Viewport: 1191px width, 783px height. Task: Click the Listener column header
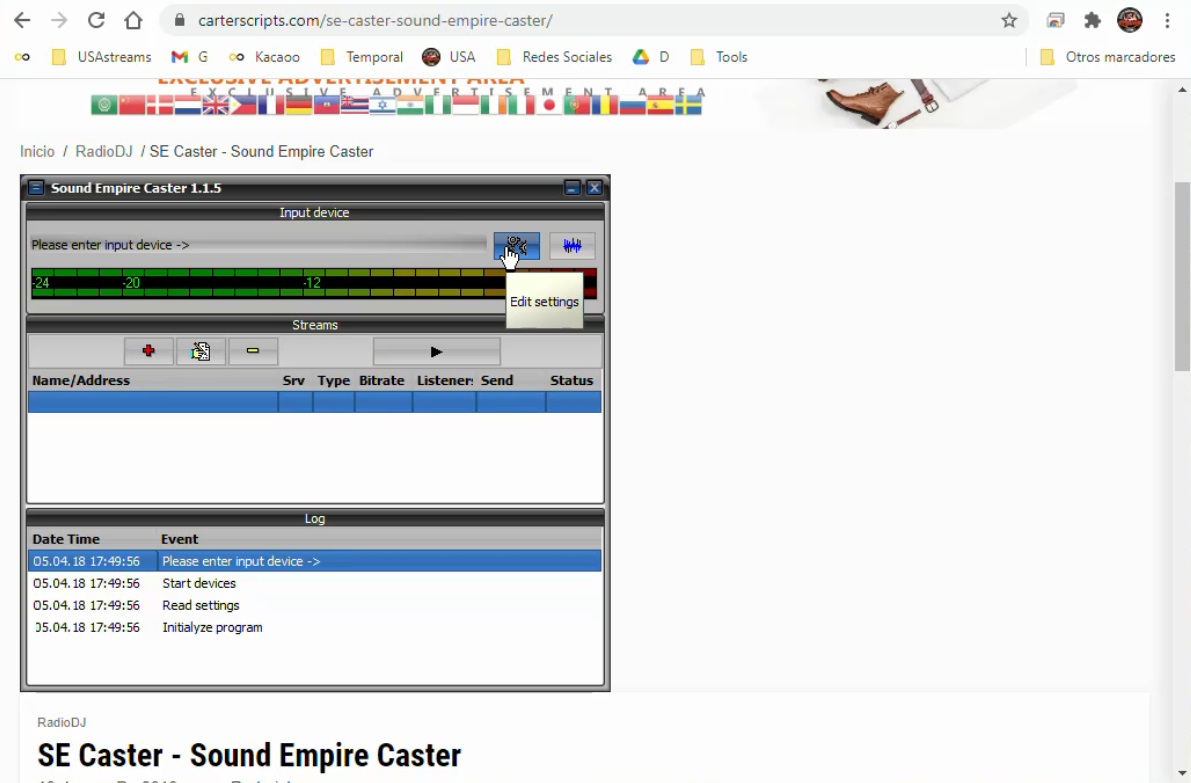[x=444, y=380]
